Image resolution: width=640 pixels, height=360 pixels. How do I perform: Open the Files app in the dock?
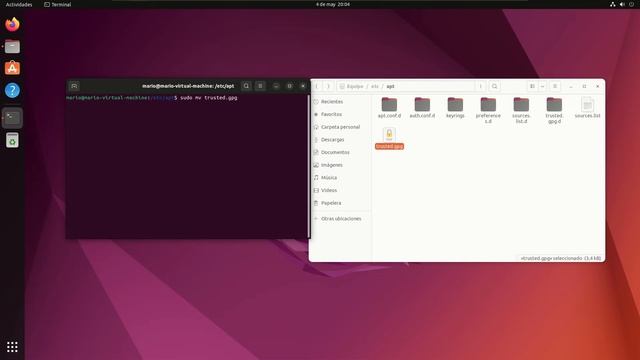(x=12, y=47)
